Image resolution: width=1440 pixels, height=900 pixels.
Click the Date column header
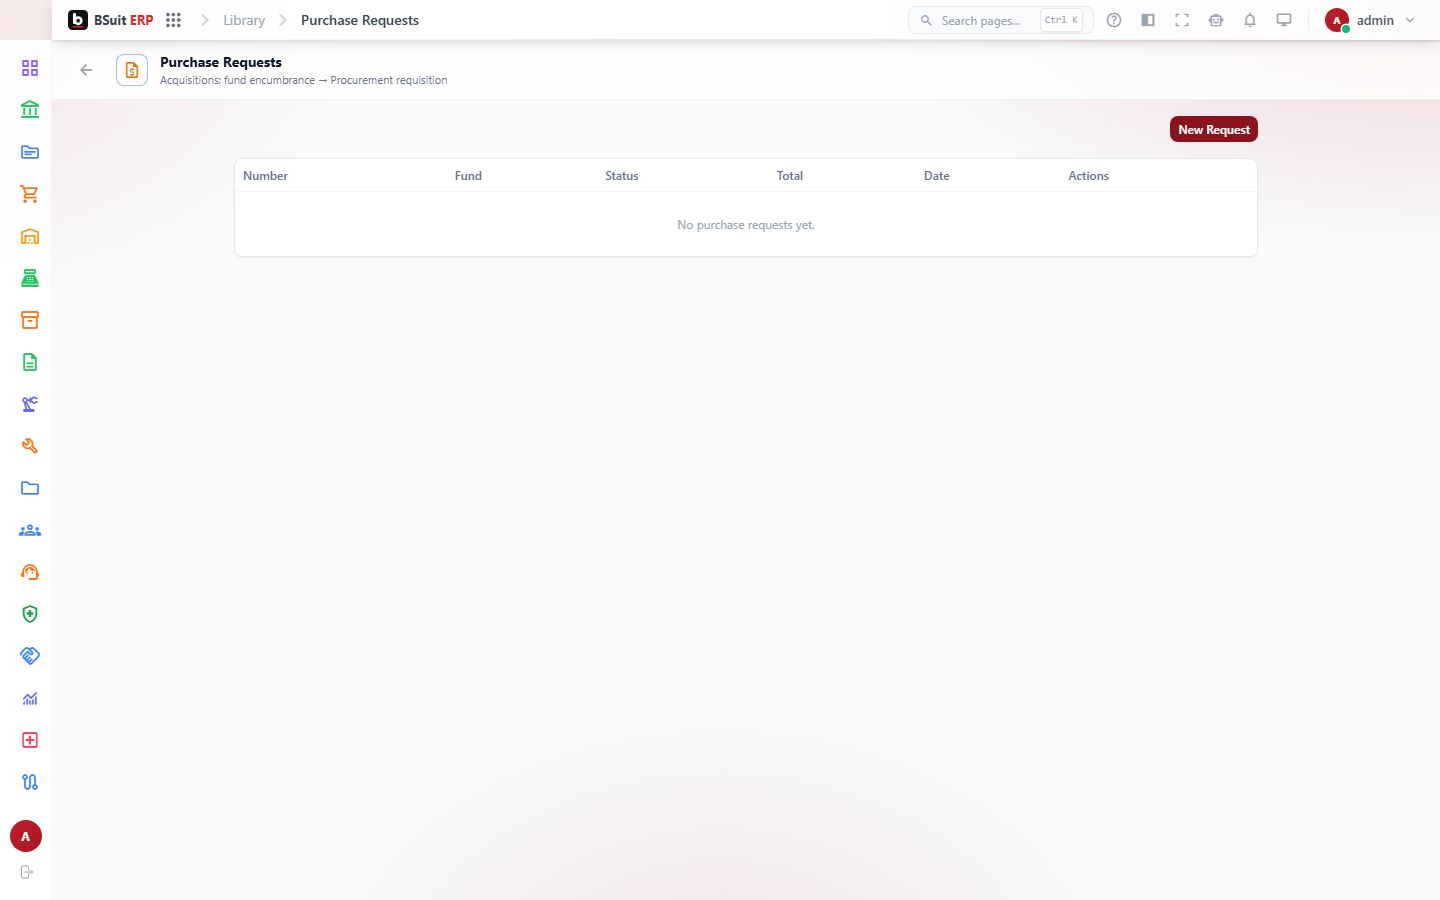(x=937, y=176)
